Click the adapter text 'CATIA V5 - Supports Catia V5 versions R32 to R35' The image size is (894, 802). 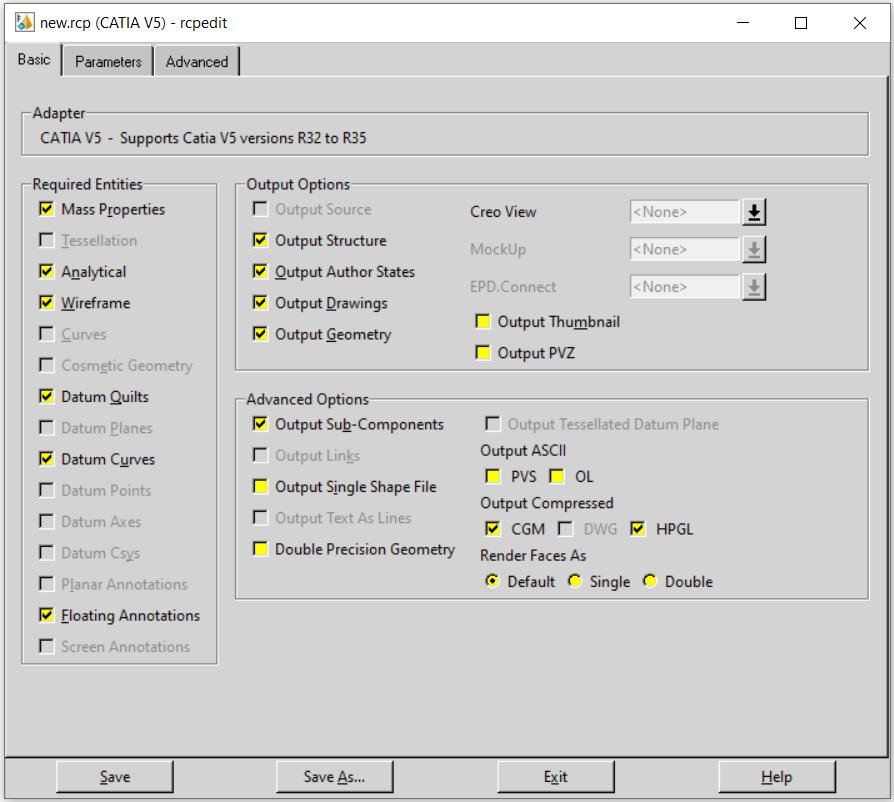tap(203, 138)
